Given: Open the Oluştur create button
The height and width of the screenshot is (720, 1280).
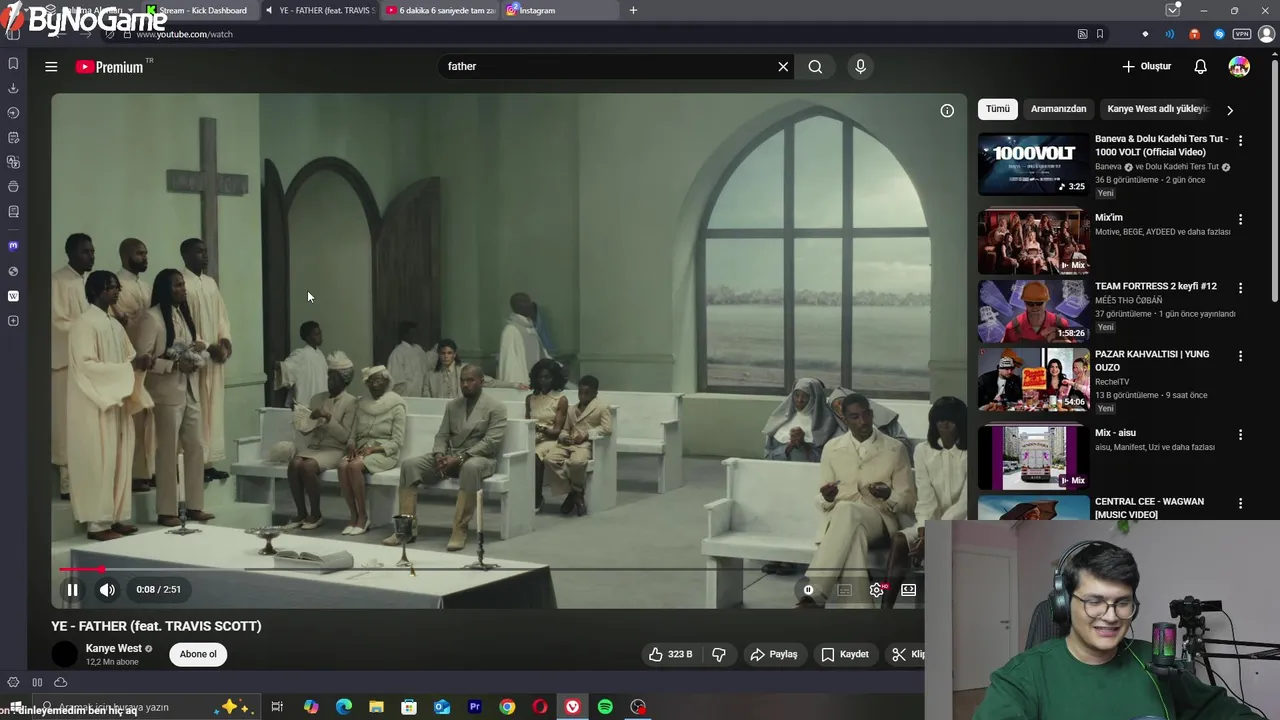Looking at the screenshot, I should [1146, 67].
